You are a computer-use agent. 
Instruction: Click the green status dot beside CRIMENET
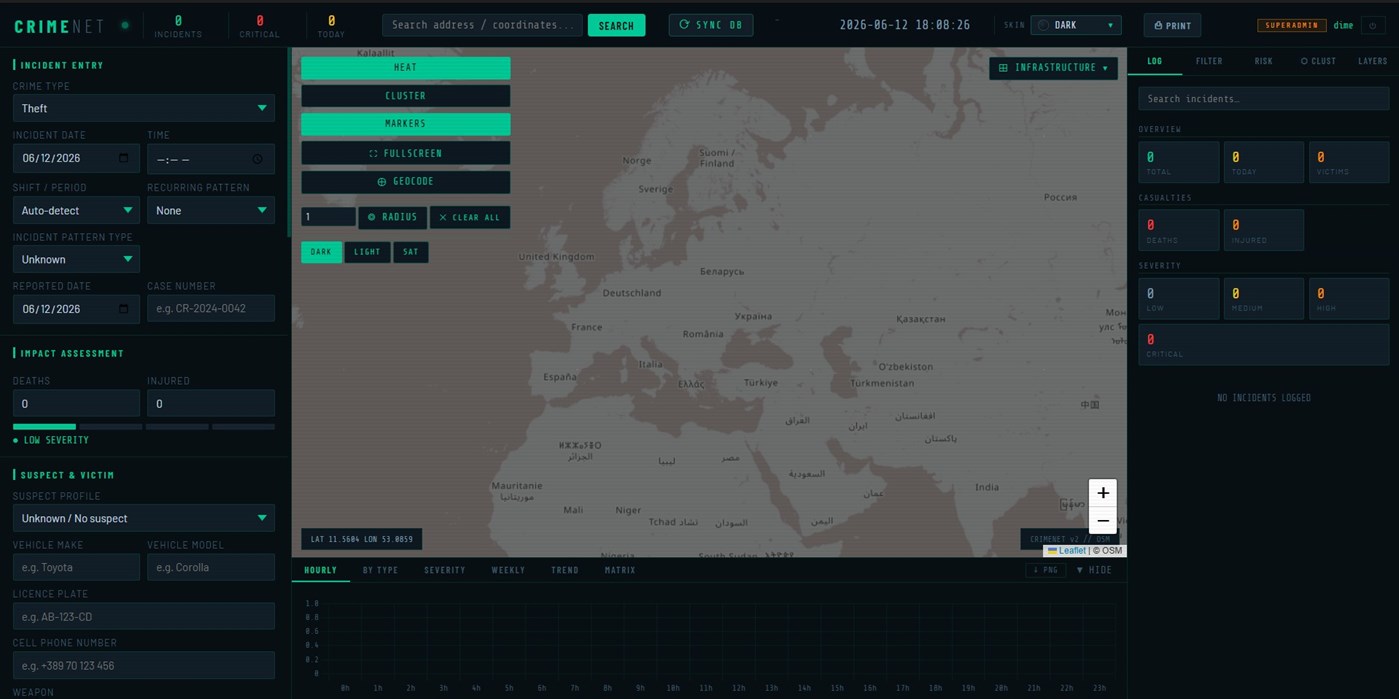(125, 25)
